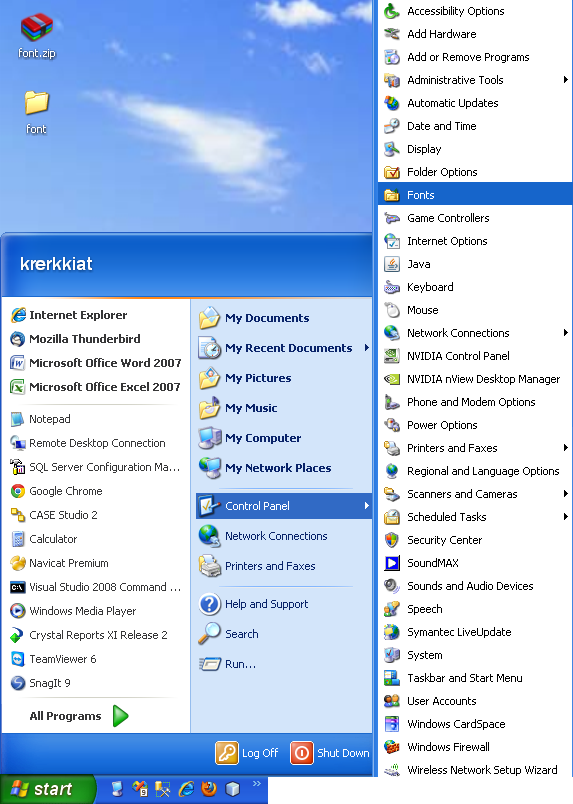The height and width of the screenshot is (804, 573).
Task: Click the Log Off button
Action: click(x=247, y=753)
